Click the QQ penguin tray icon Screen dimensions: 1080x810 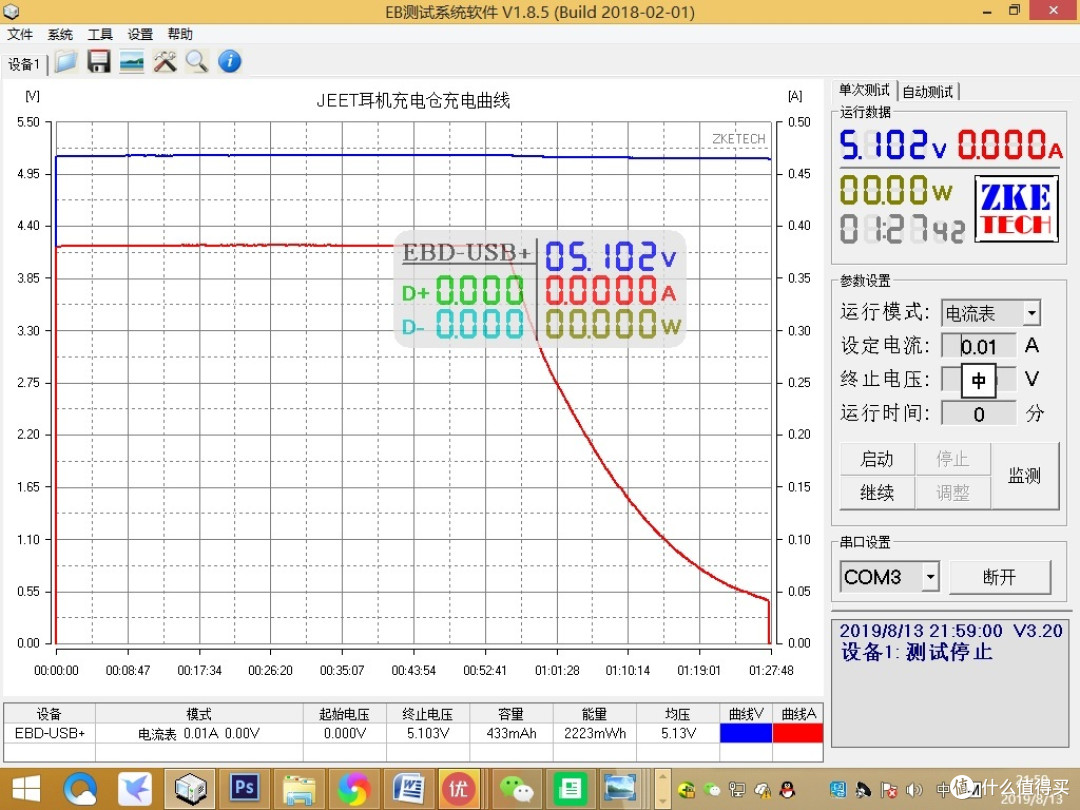(x=788, y=790)
